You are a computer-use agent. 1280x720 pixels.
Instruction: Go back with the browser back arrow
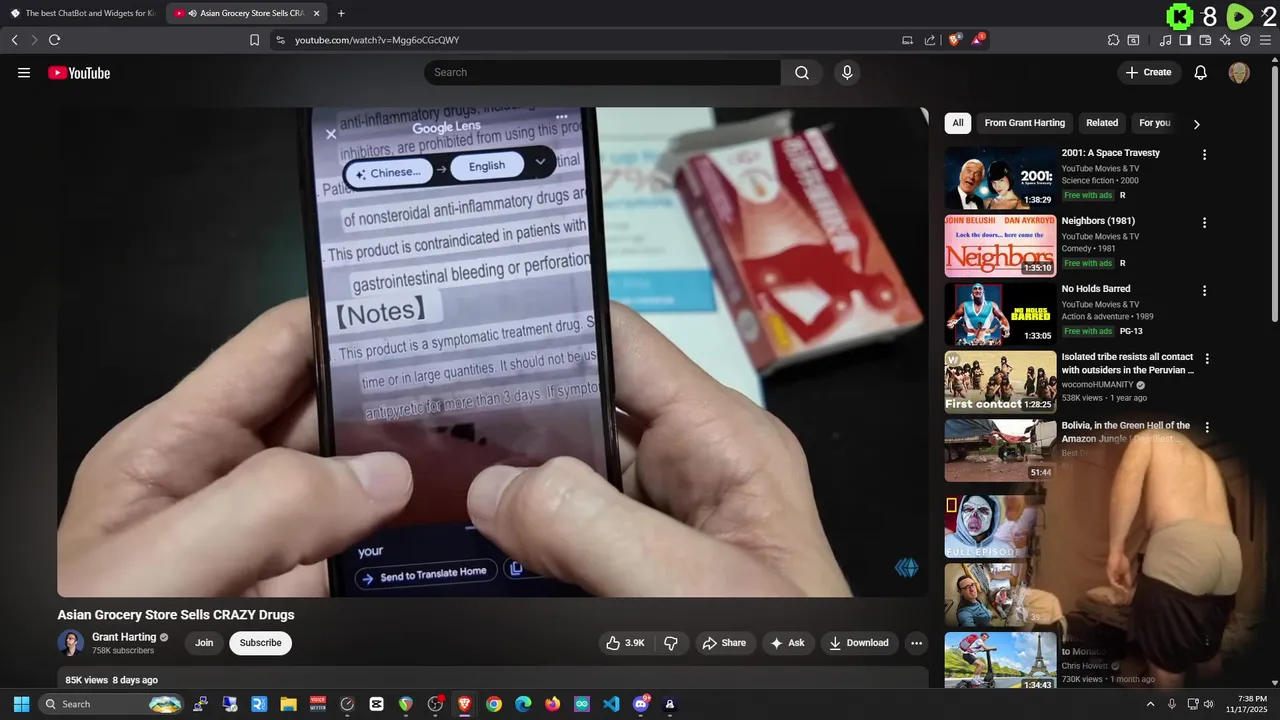pos(14,40)
